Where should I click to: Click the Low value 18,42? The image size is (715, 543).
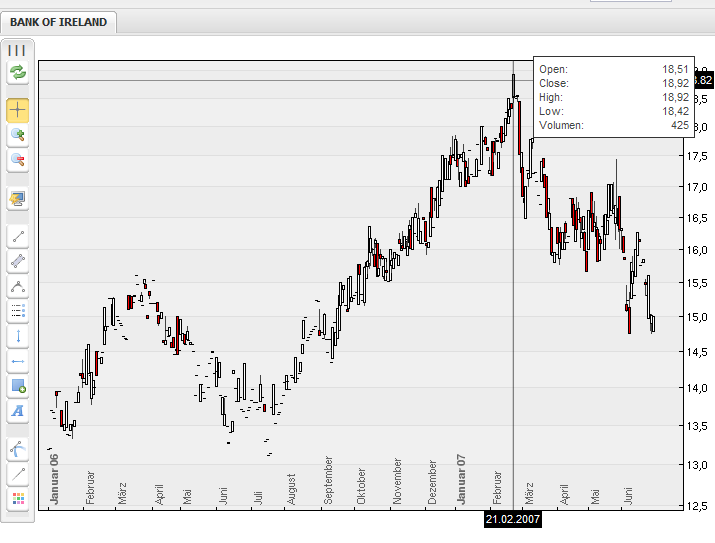[675, 111]
